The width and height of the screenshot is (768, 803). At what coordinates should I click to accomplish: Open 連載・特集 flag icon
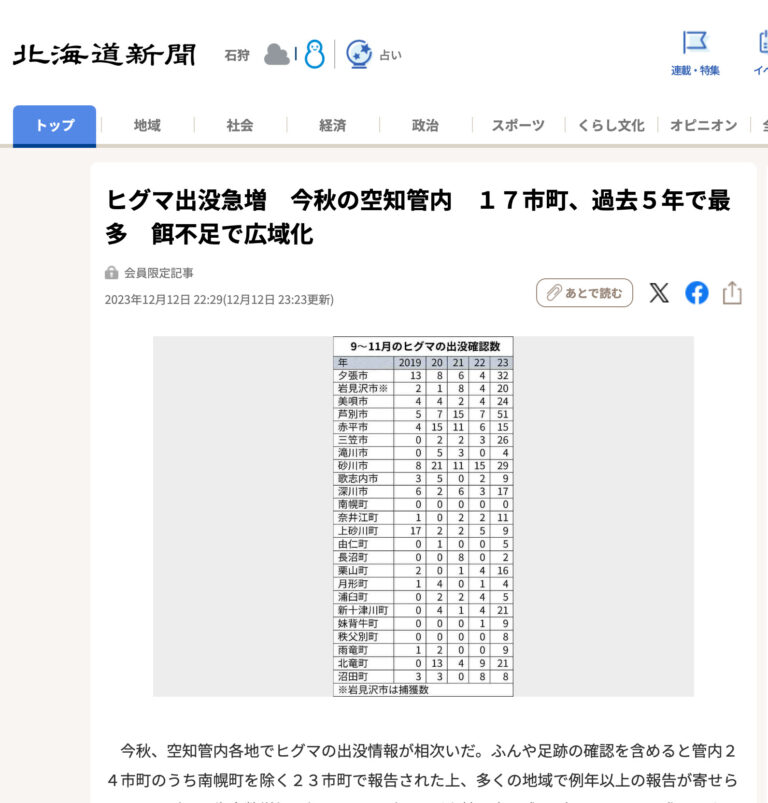pos(695,43)
